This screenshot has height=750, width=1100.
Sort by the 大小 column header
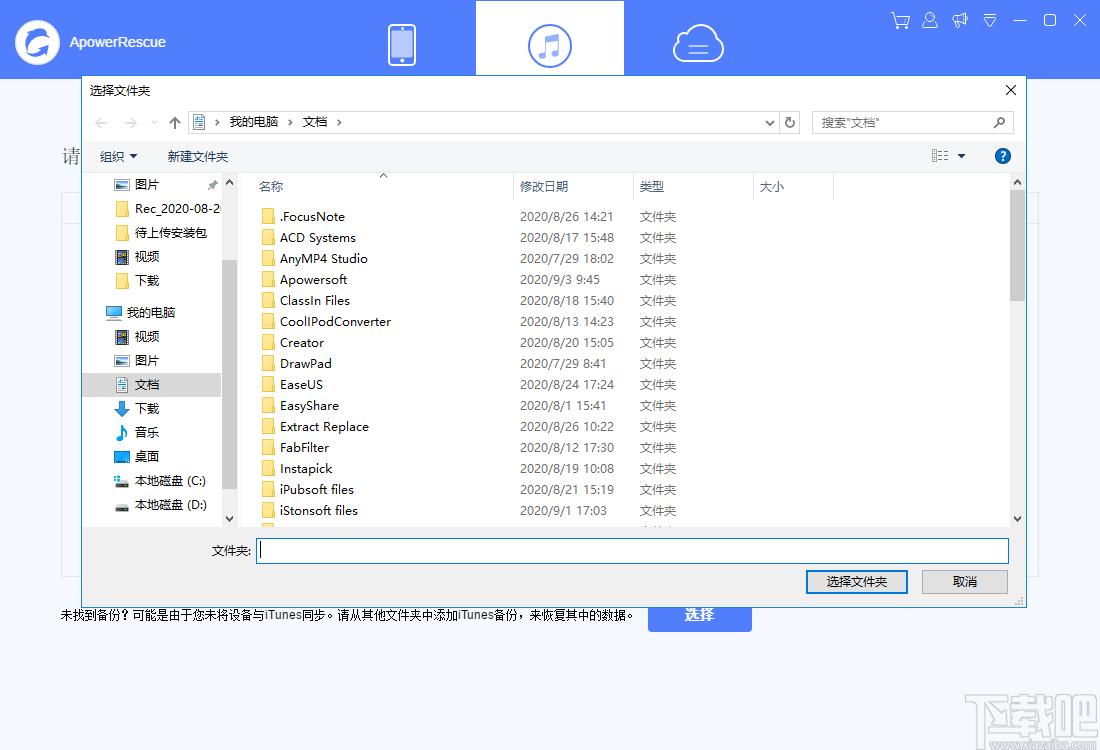[772, 187]
